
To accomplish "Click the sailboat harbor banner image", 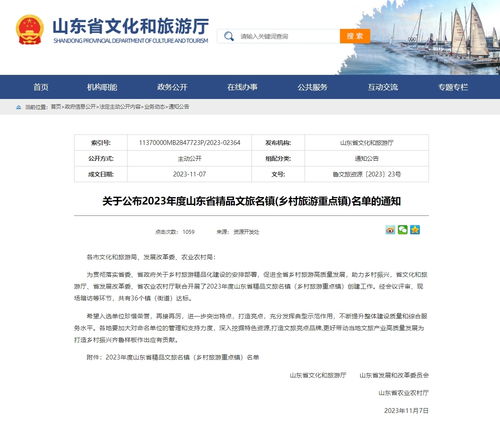I will (x=420, y=37).
